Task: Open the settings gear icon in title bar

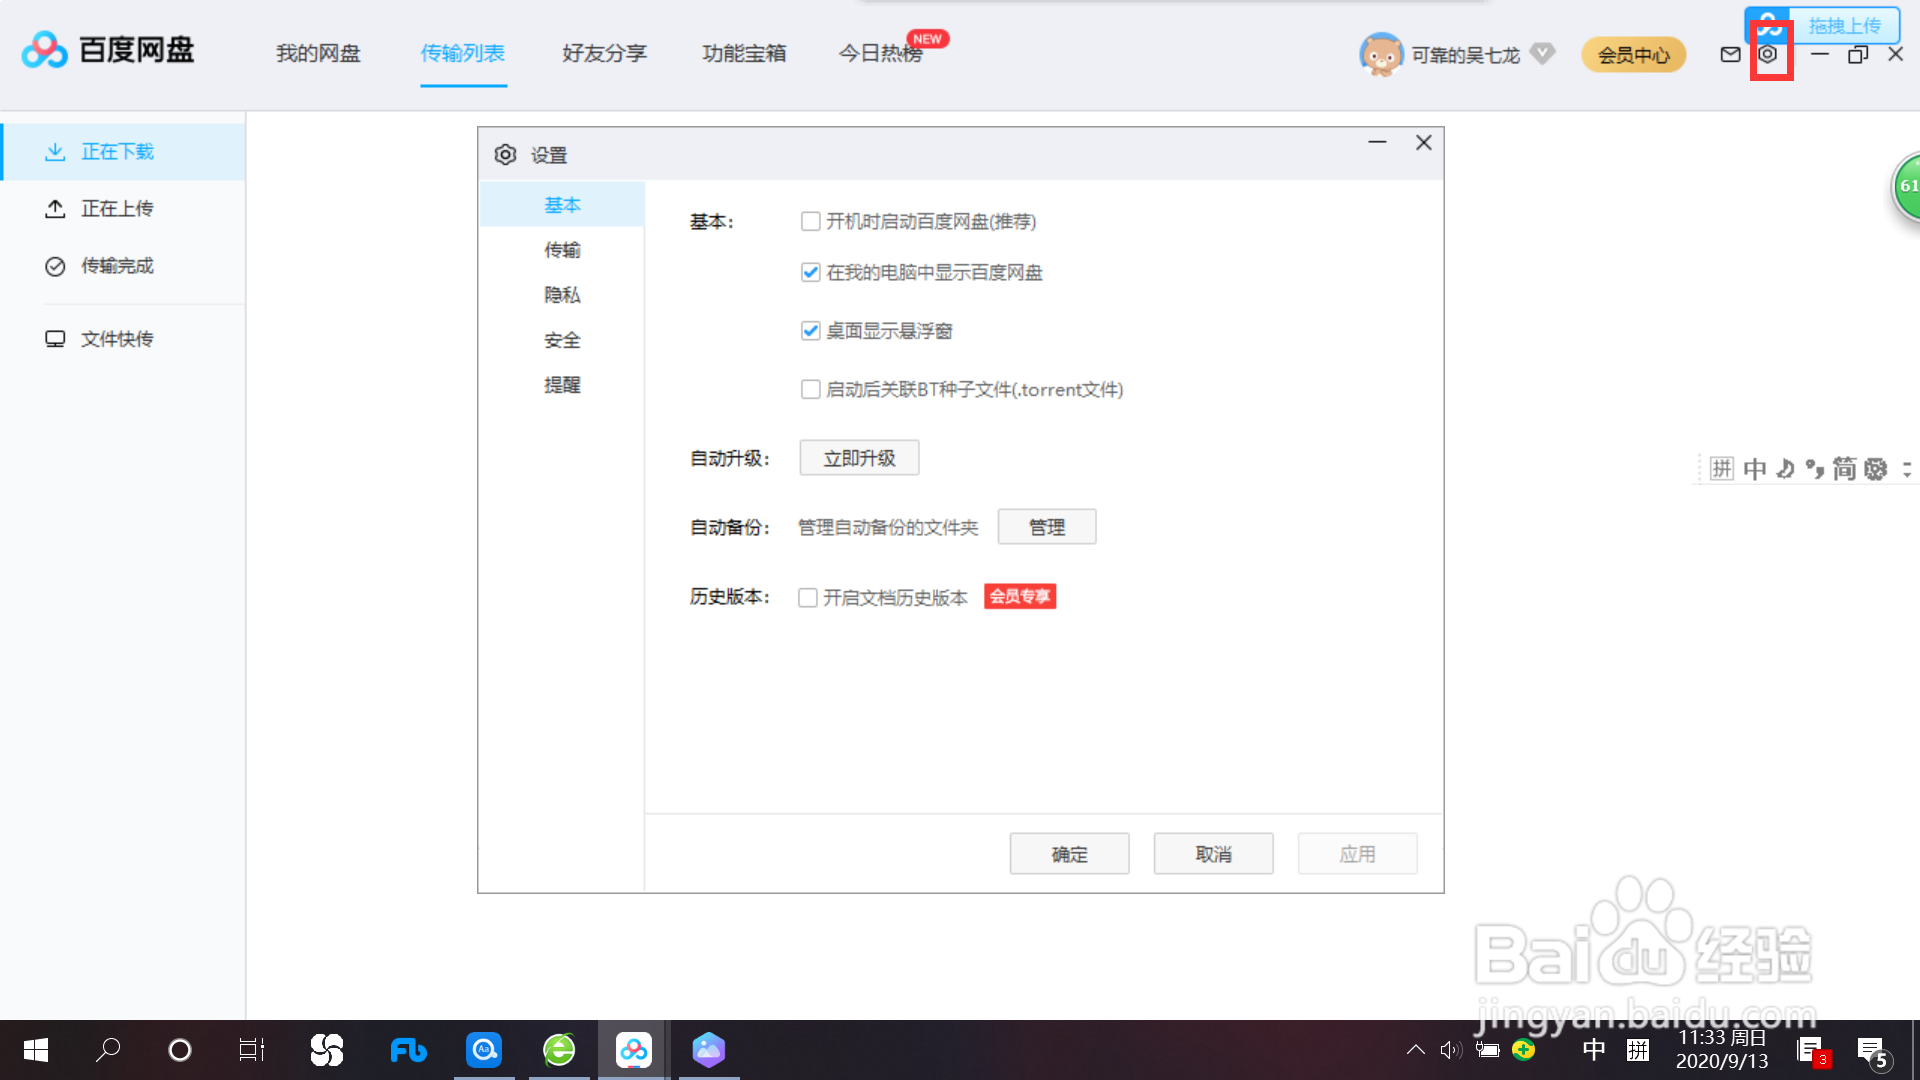Action: click(1768, 54)
